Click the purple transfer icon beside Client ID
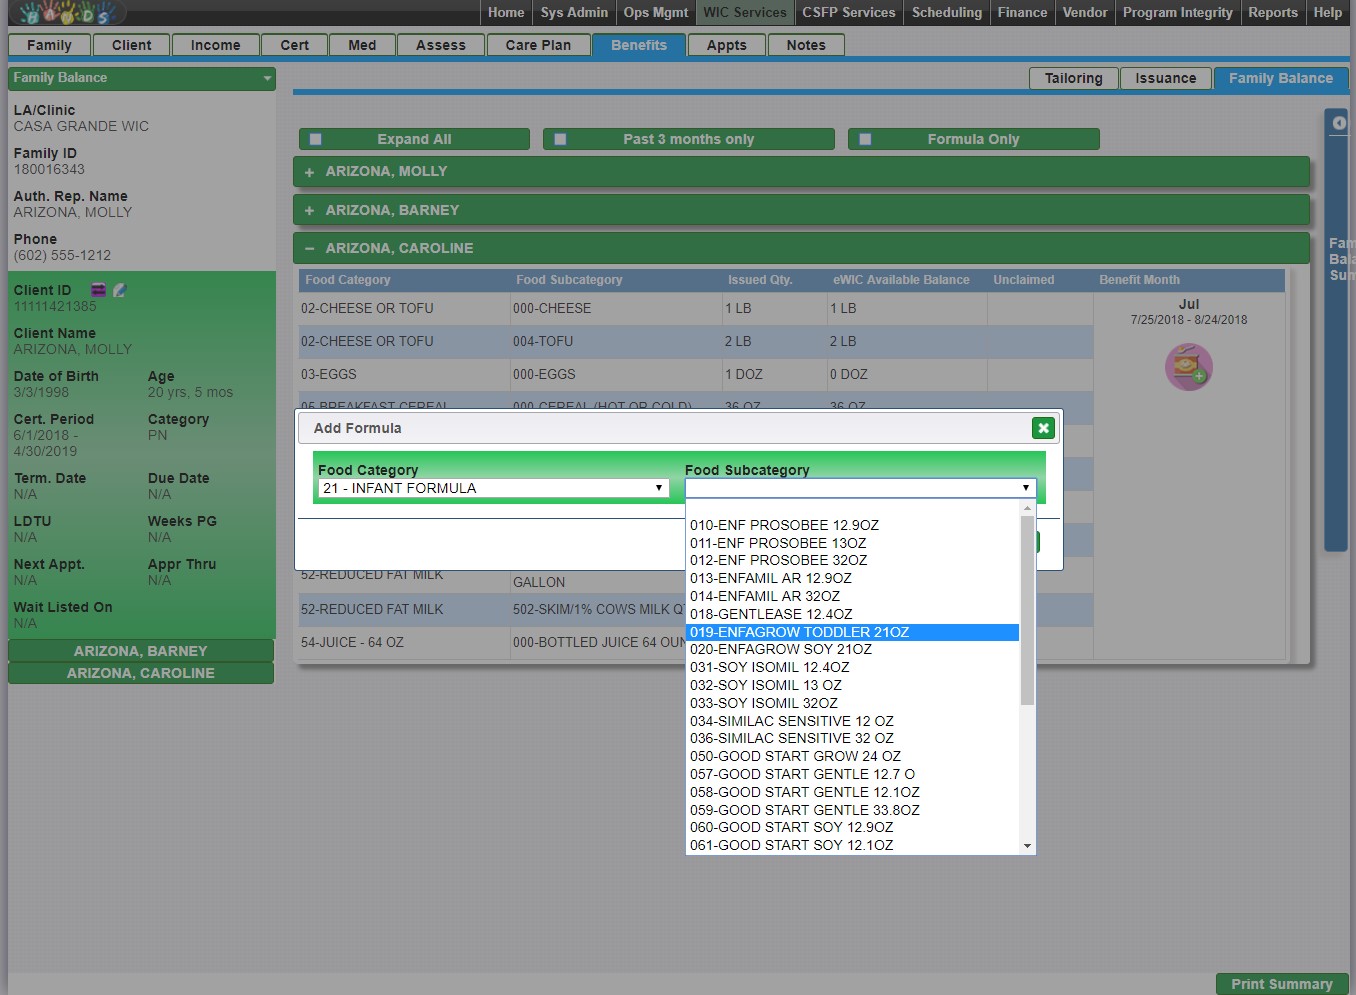Image resolution: width=1356 pixels, height=995 pixels. click(98, 290)
